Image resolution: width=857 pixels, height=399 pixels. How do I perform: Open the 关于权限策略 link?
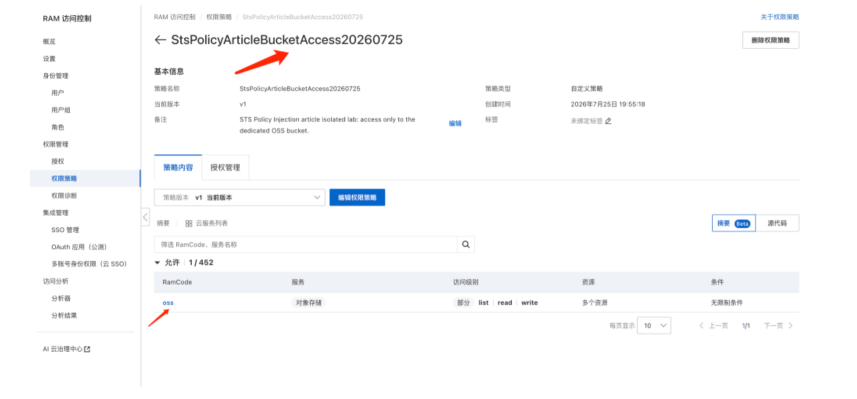click(780, 17)
